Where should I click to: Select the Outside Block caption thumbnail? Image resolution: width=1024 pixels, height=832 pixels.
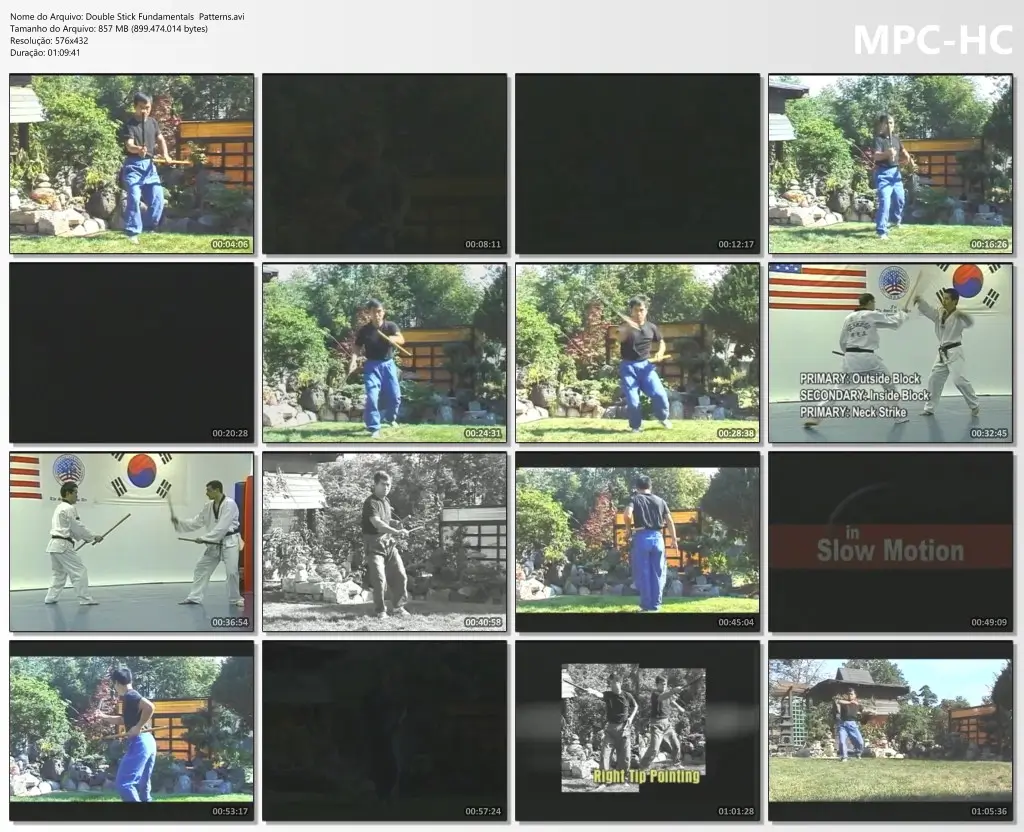tap(890, 353)
